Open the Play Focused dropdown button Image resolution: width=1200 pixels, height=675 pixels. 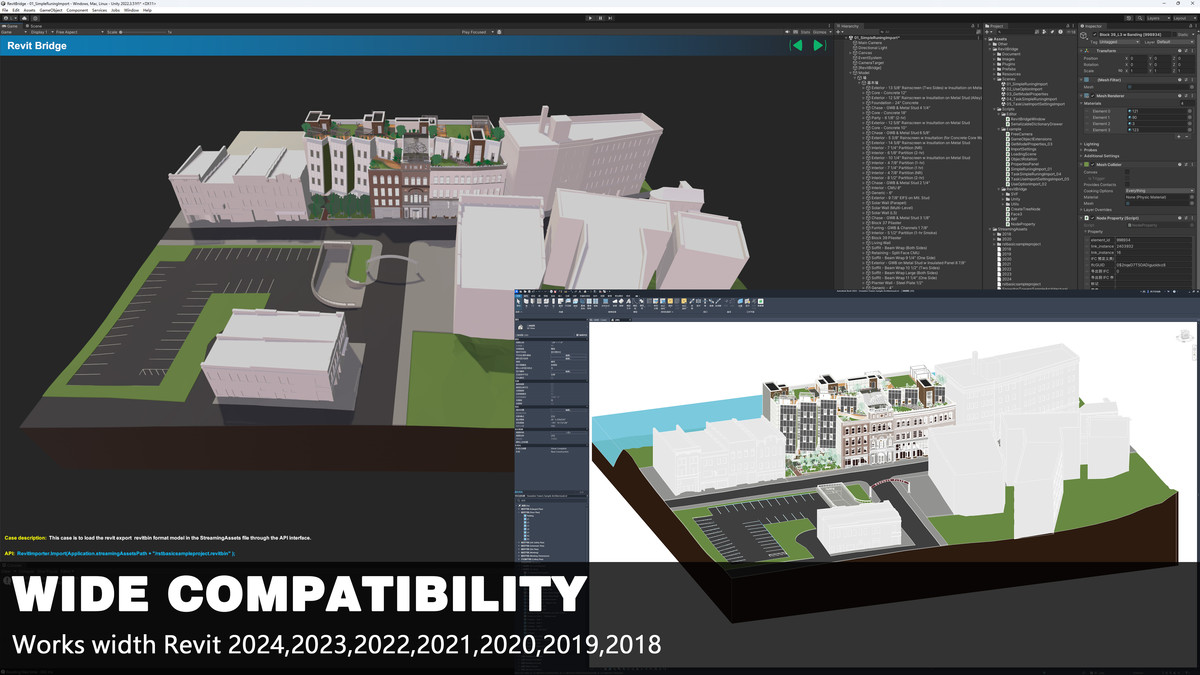476,32
